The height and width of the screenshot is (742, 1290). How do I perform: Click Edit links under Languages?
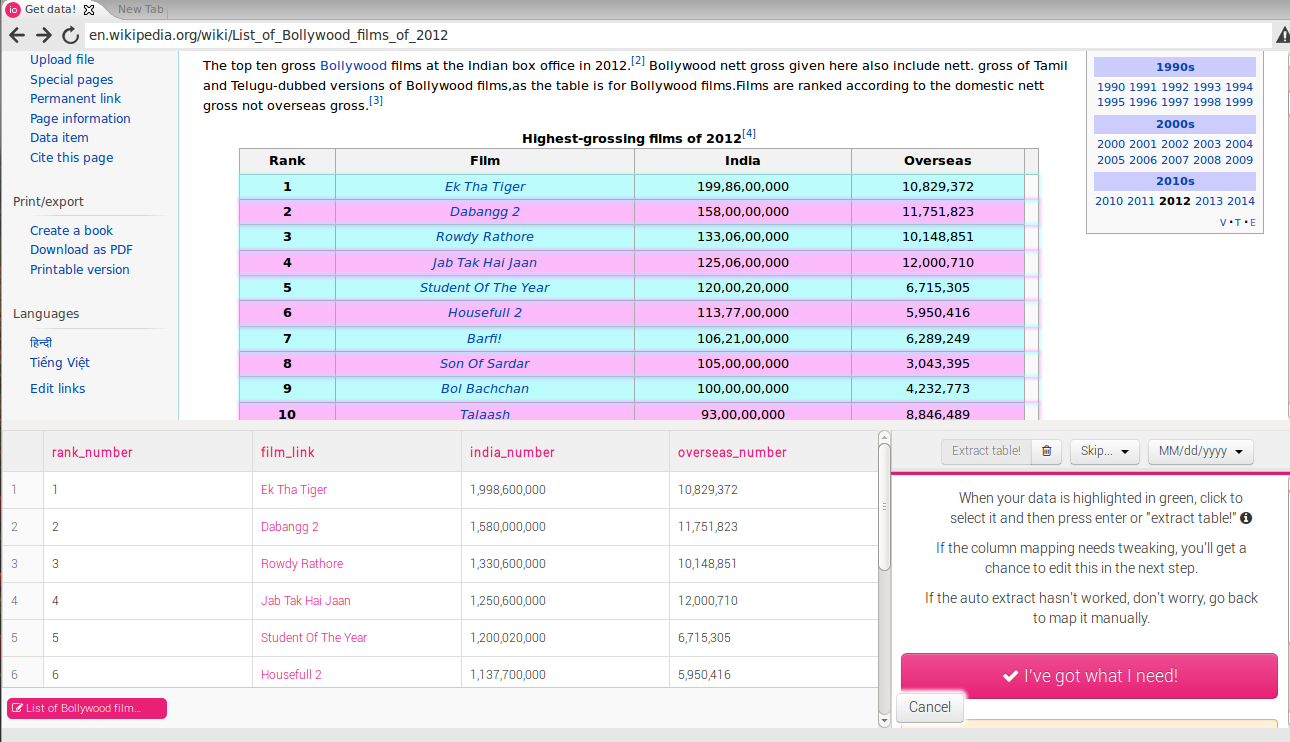57,388
